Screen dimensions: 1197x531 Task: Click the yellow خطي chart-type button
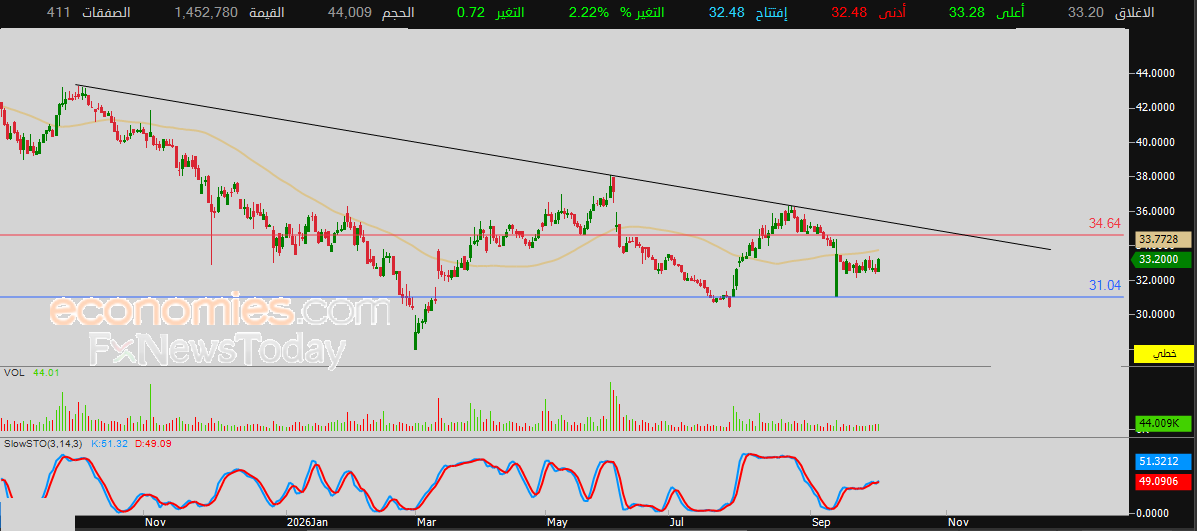(1163, 354)
